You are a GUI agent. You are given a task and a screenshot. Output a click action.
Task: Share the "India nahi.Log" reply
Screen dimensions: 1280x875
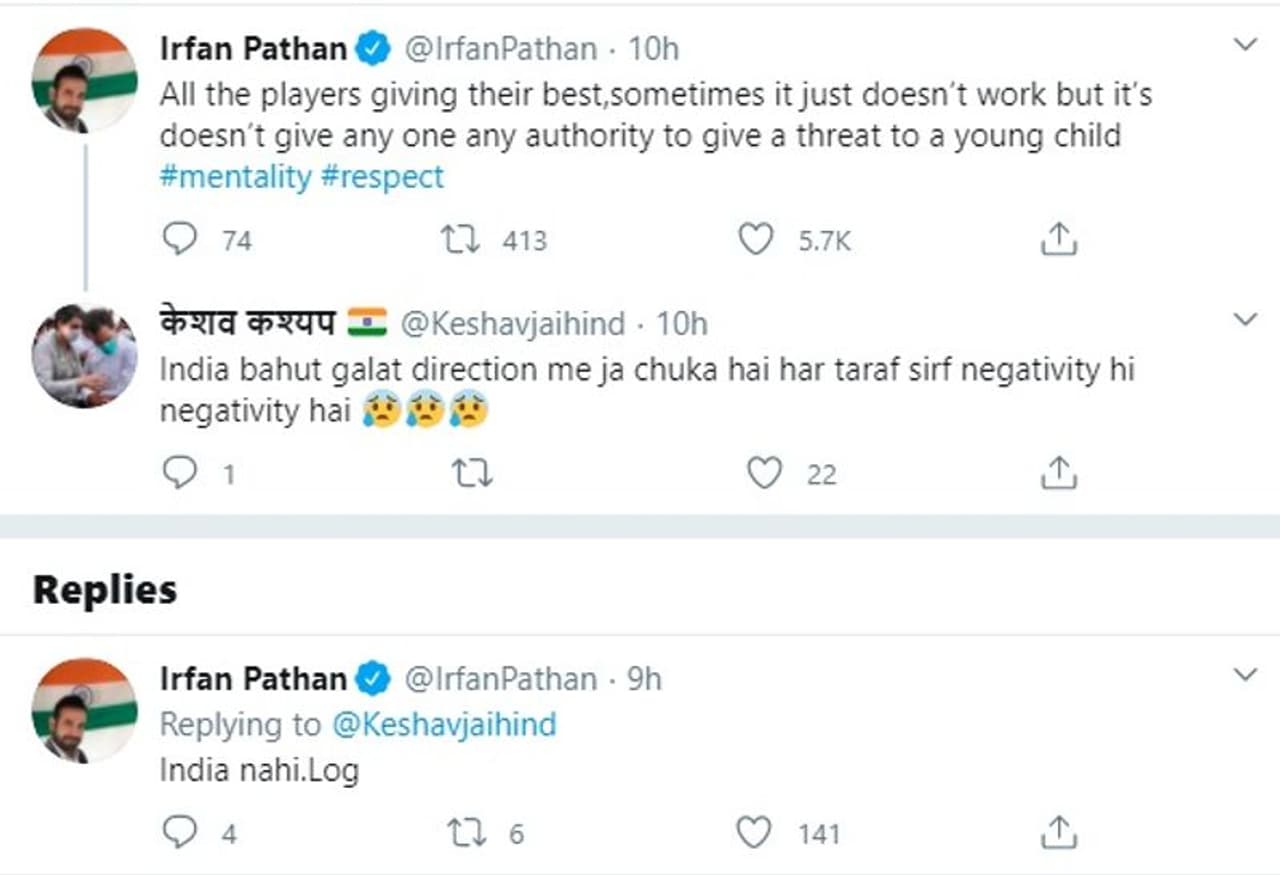pyautogui.click(x=1058, y=832)
